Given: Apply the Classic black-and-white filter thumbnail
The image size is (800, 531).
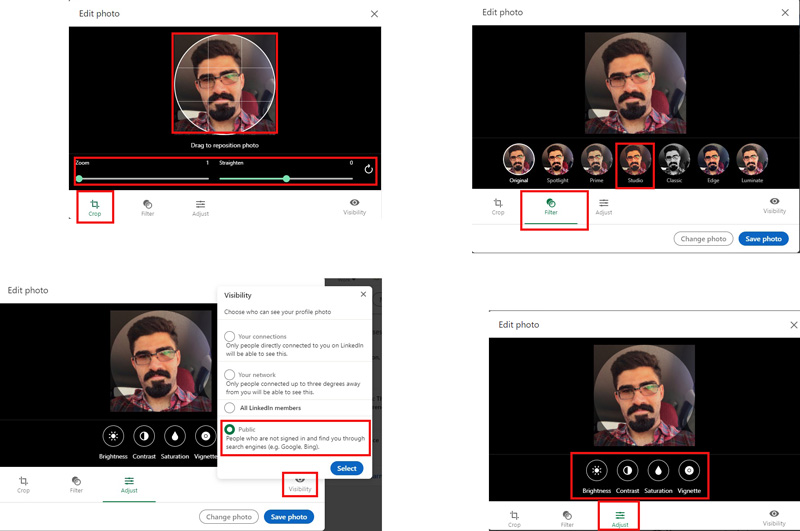Looking at the screenshot, I should pyautogui.click(x=674, y=160).
